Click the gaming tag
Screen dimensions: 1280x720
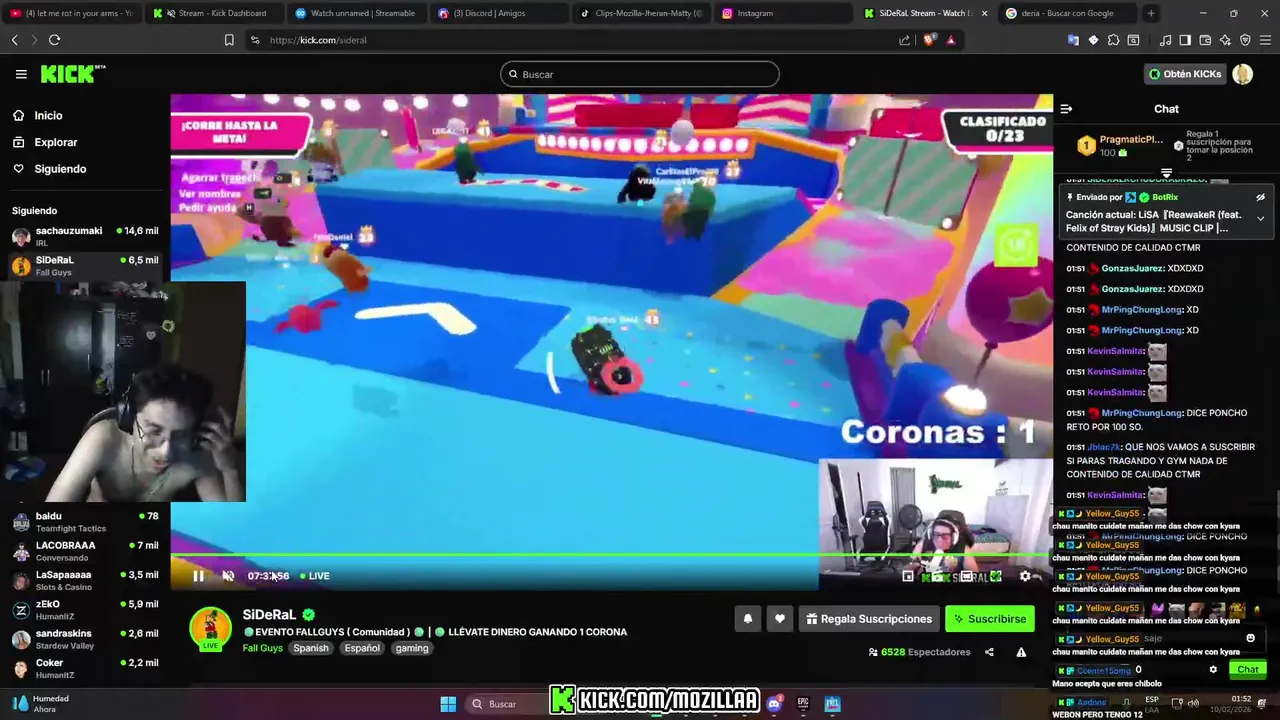tap(412, 648)
